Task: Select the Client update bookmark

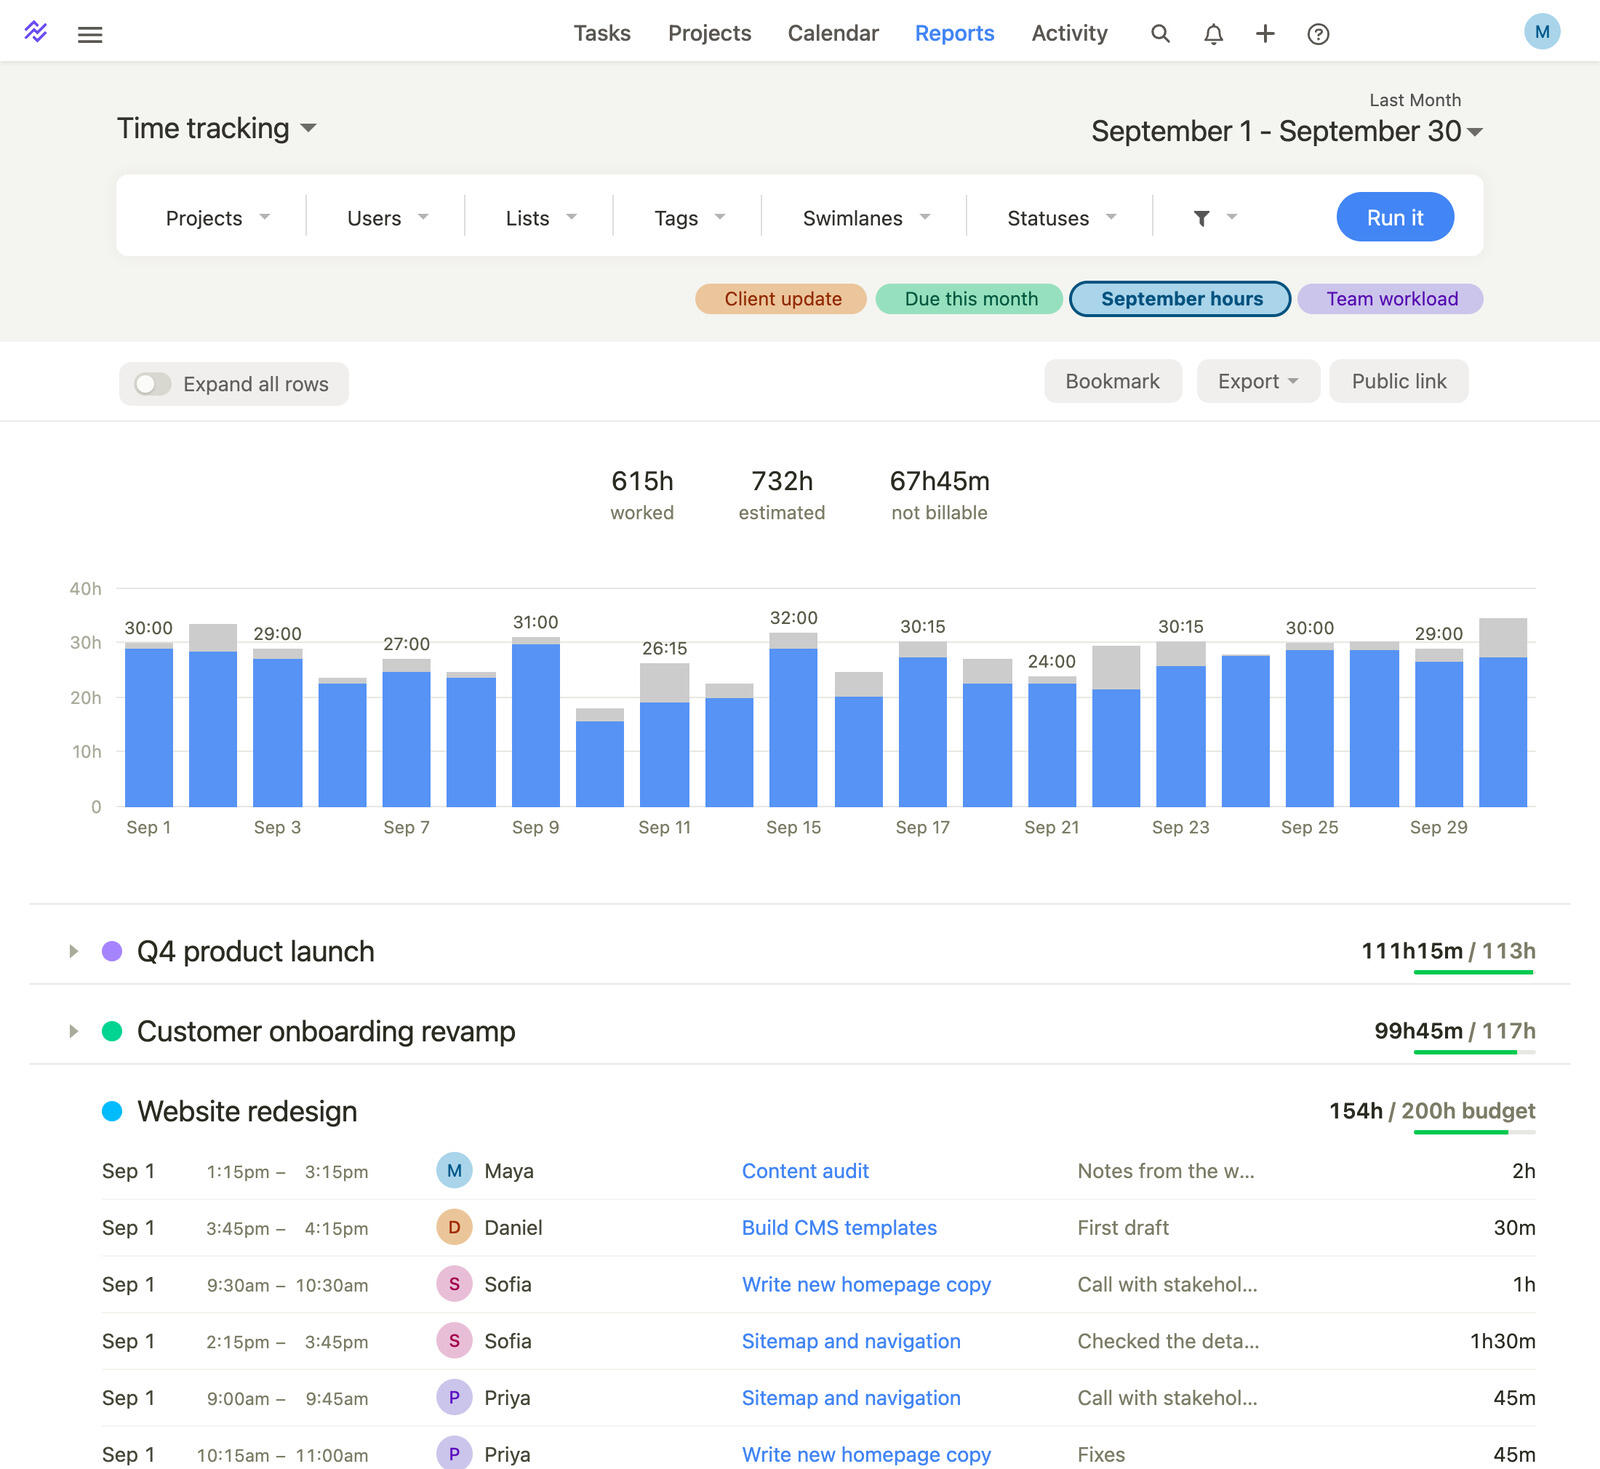Action: pos(781,299)
